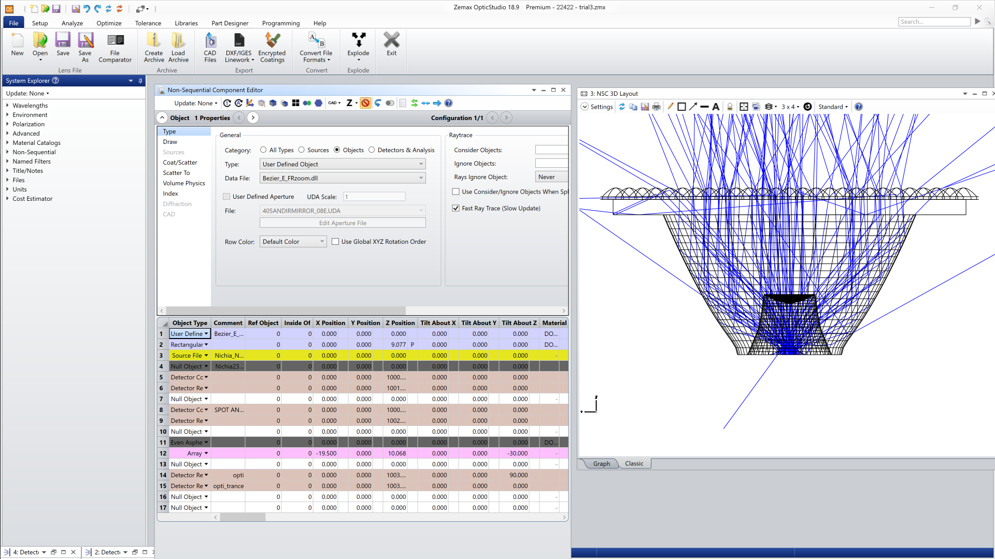Select Array object type cell in row 12
Screen dimensions: 995x559
pyautogui.click(x=189, y=454)
